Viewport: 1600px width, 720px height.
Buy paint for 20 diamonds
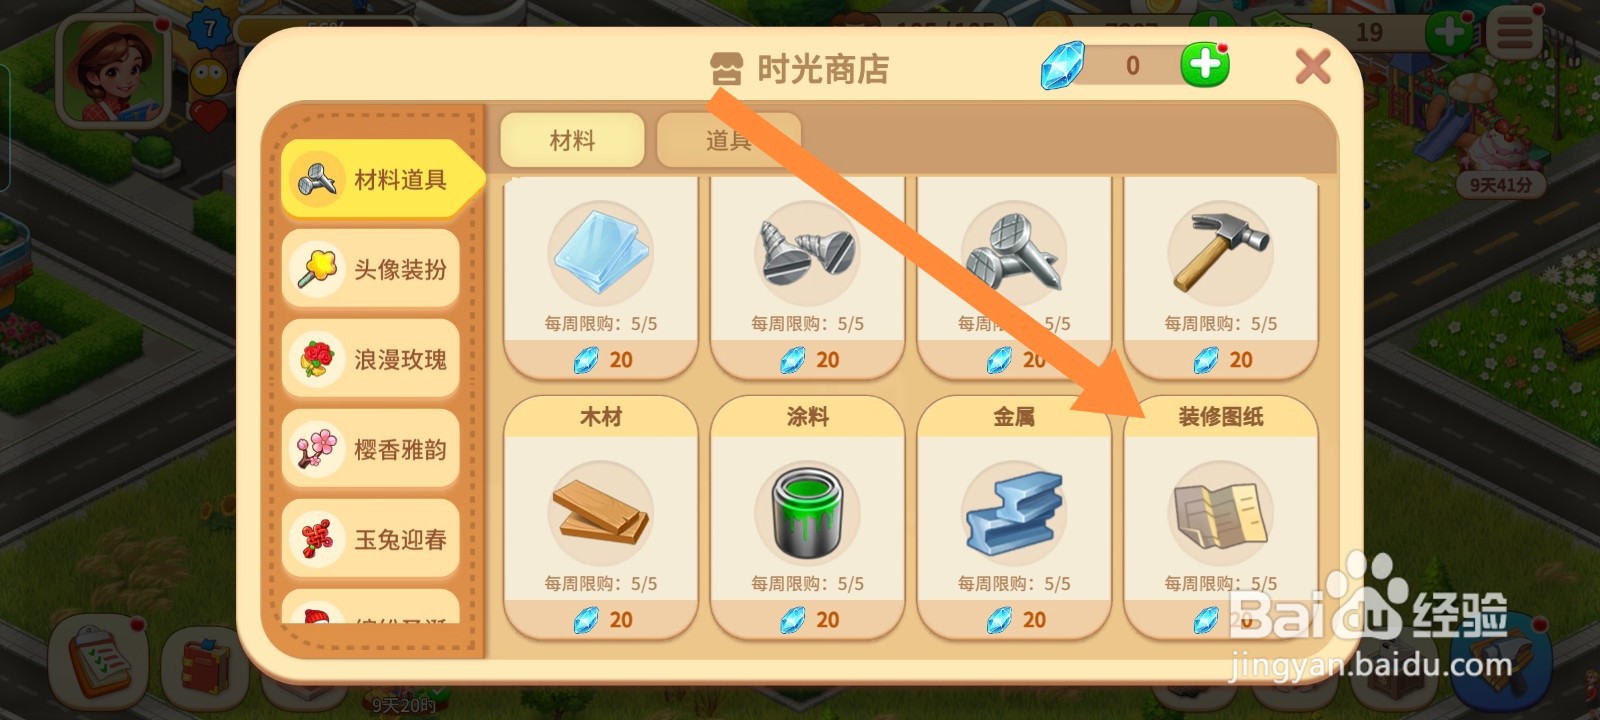[807, 620]
